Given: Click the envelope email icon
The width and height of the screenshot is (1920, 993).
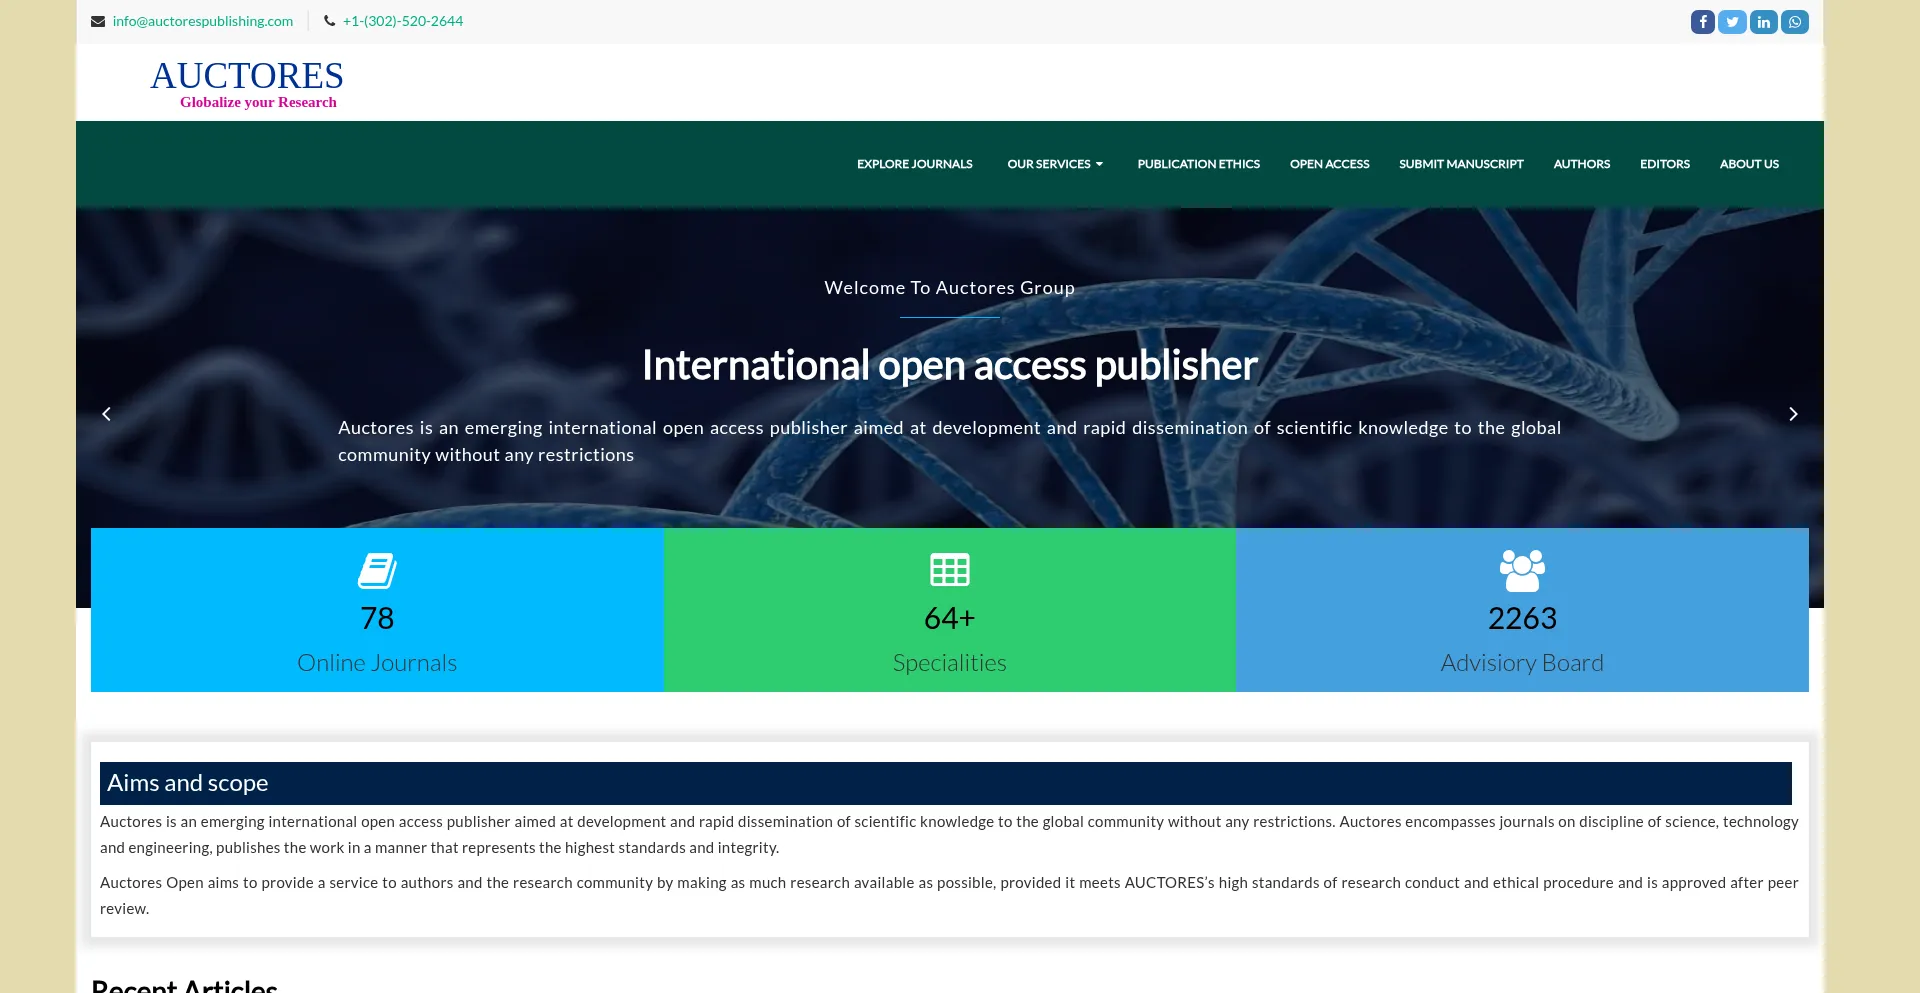Looking at the screenshot, I should pos(98,21).
